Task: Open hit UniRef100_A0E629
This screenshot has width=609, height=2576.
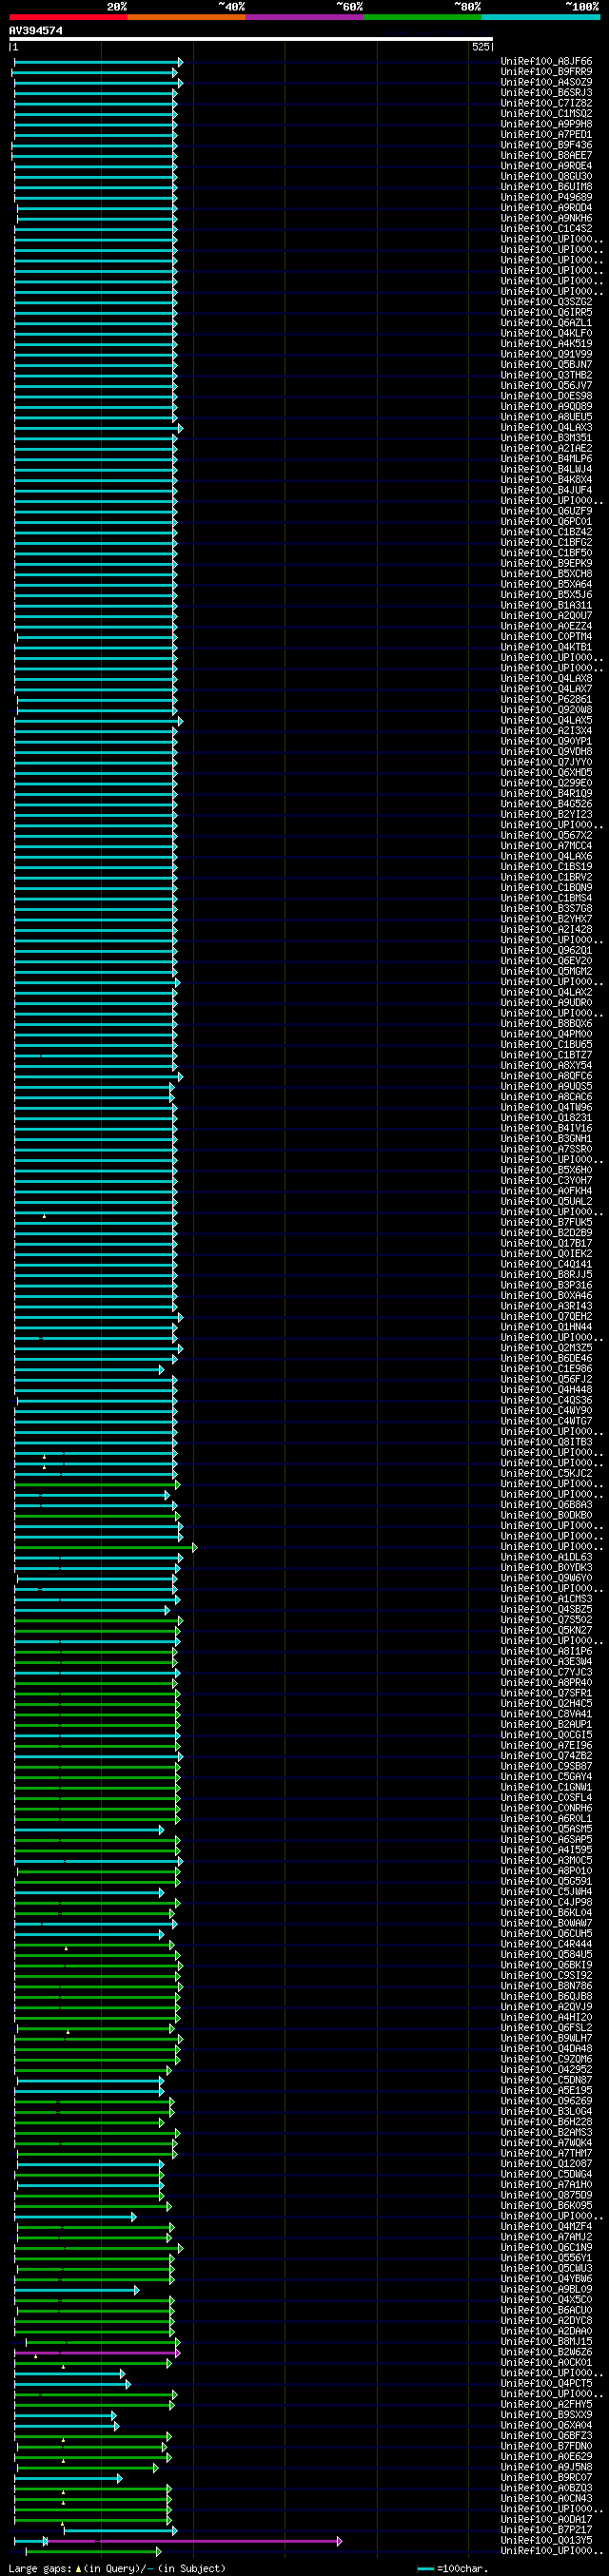Action: [546, 2457]
